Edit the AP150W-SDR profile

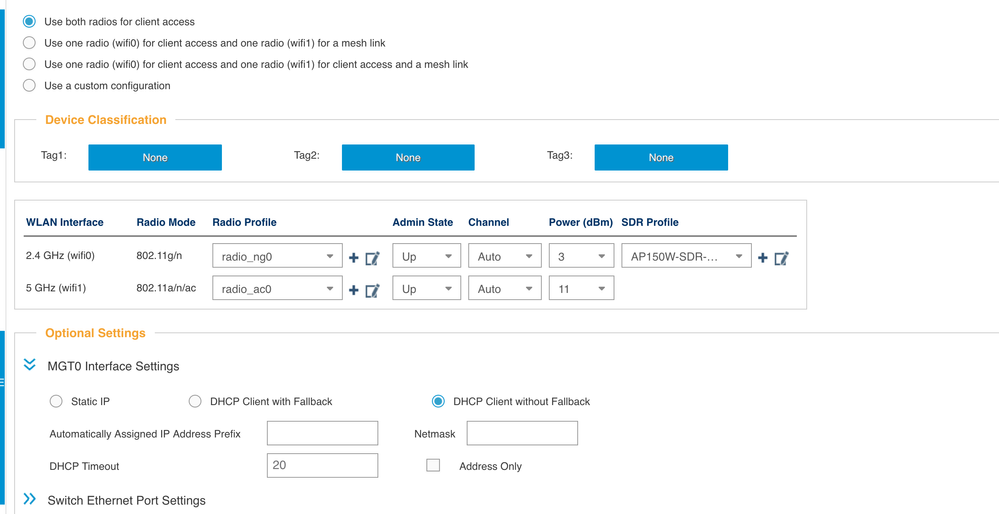tap(781, 258)
